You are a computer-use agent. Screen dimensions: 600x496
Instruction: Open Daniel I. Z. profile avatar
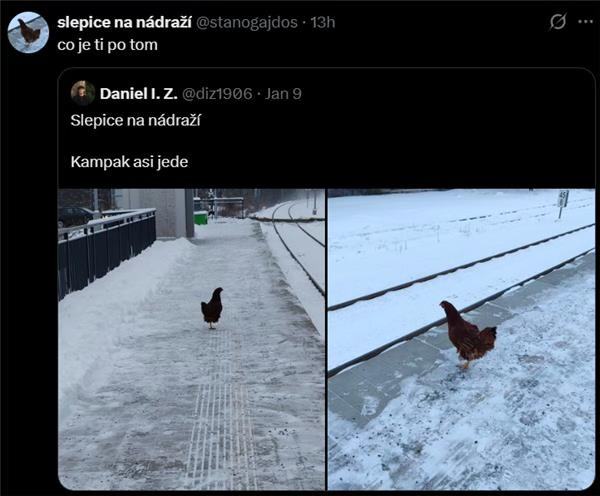pyautogui.click(x=83, y=93)
